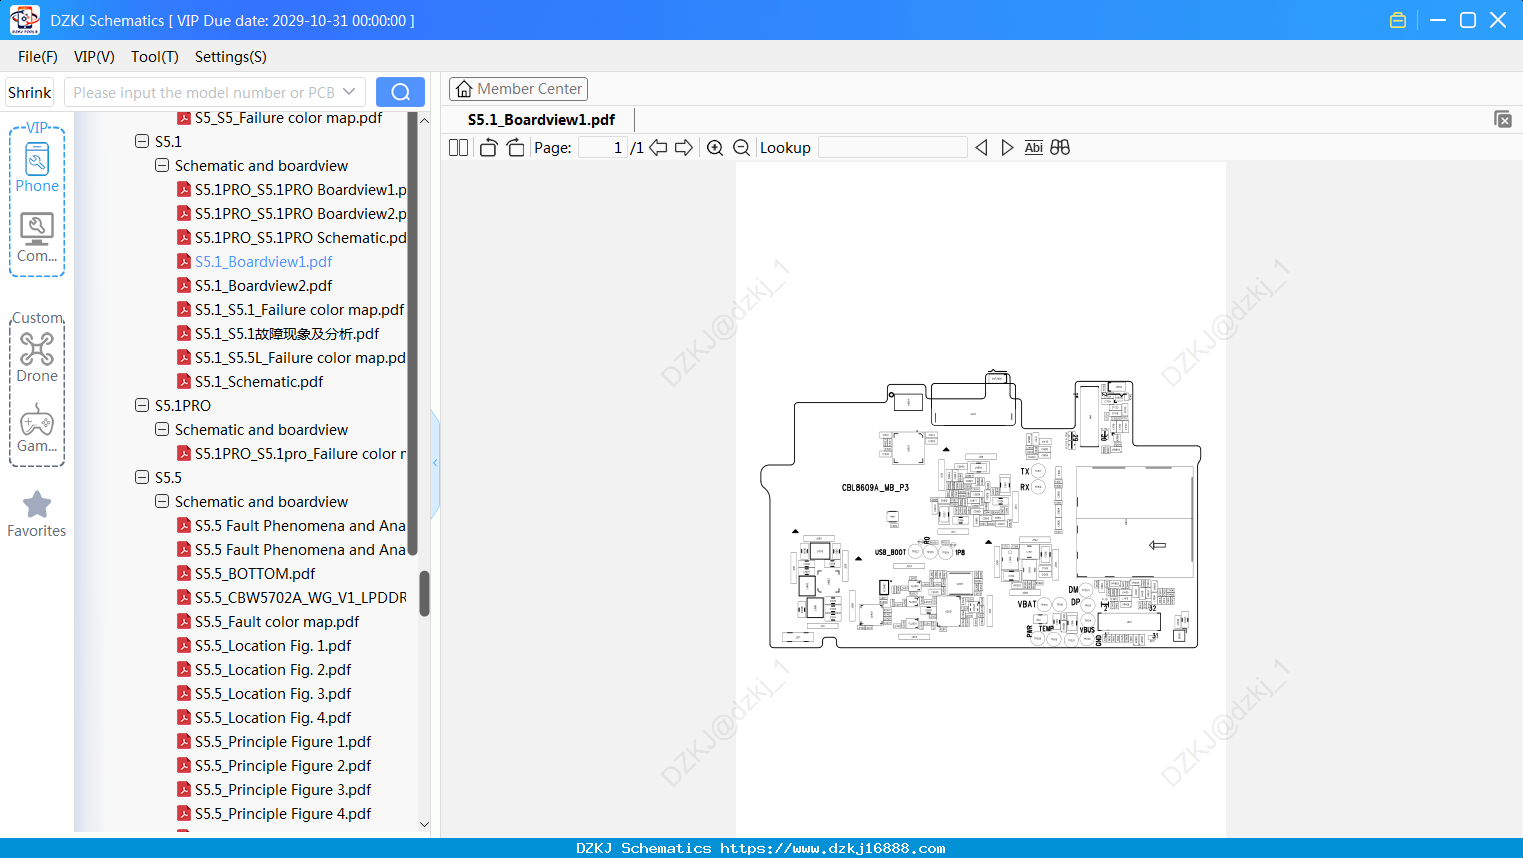The width and height of the screenshot is (1523, 858).
Task: Toggle the two-page view icon
Action: [x=458, y=147]
